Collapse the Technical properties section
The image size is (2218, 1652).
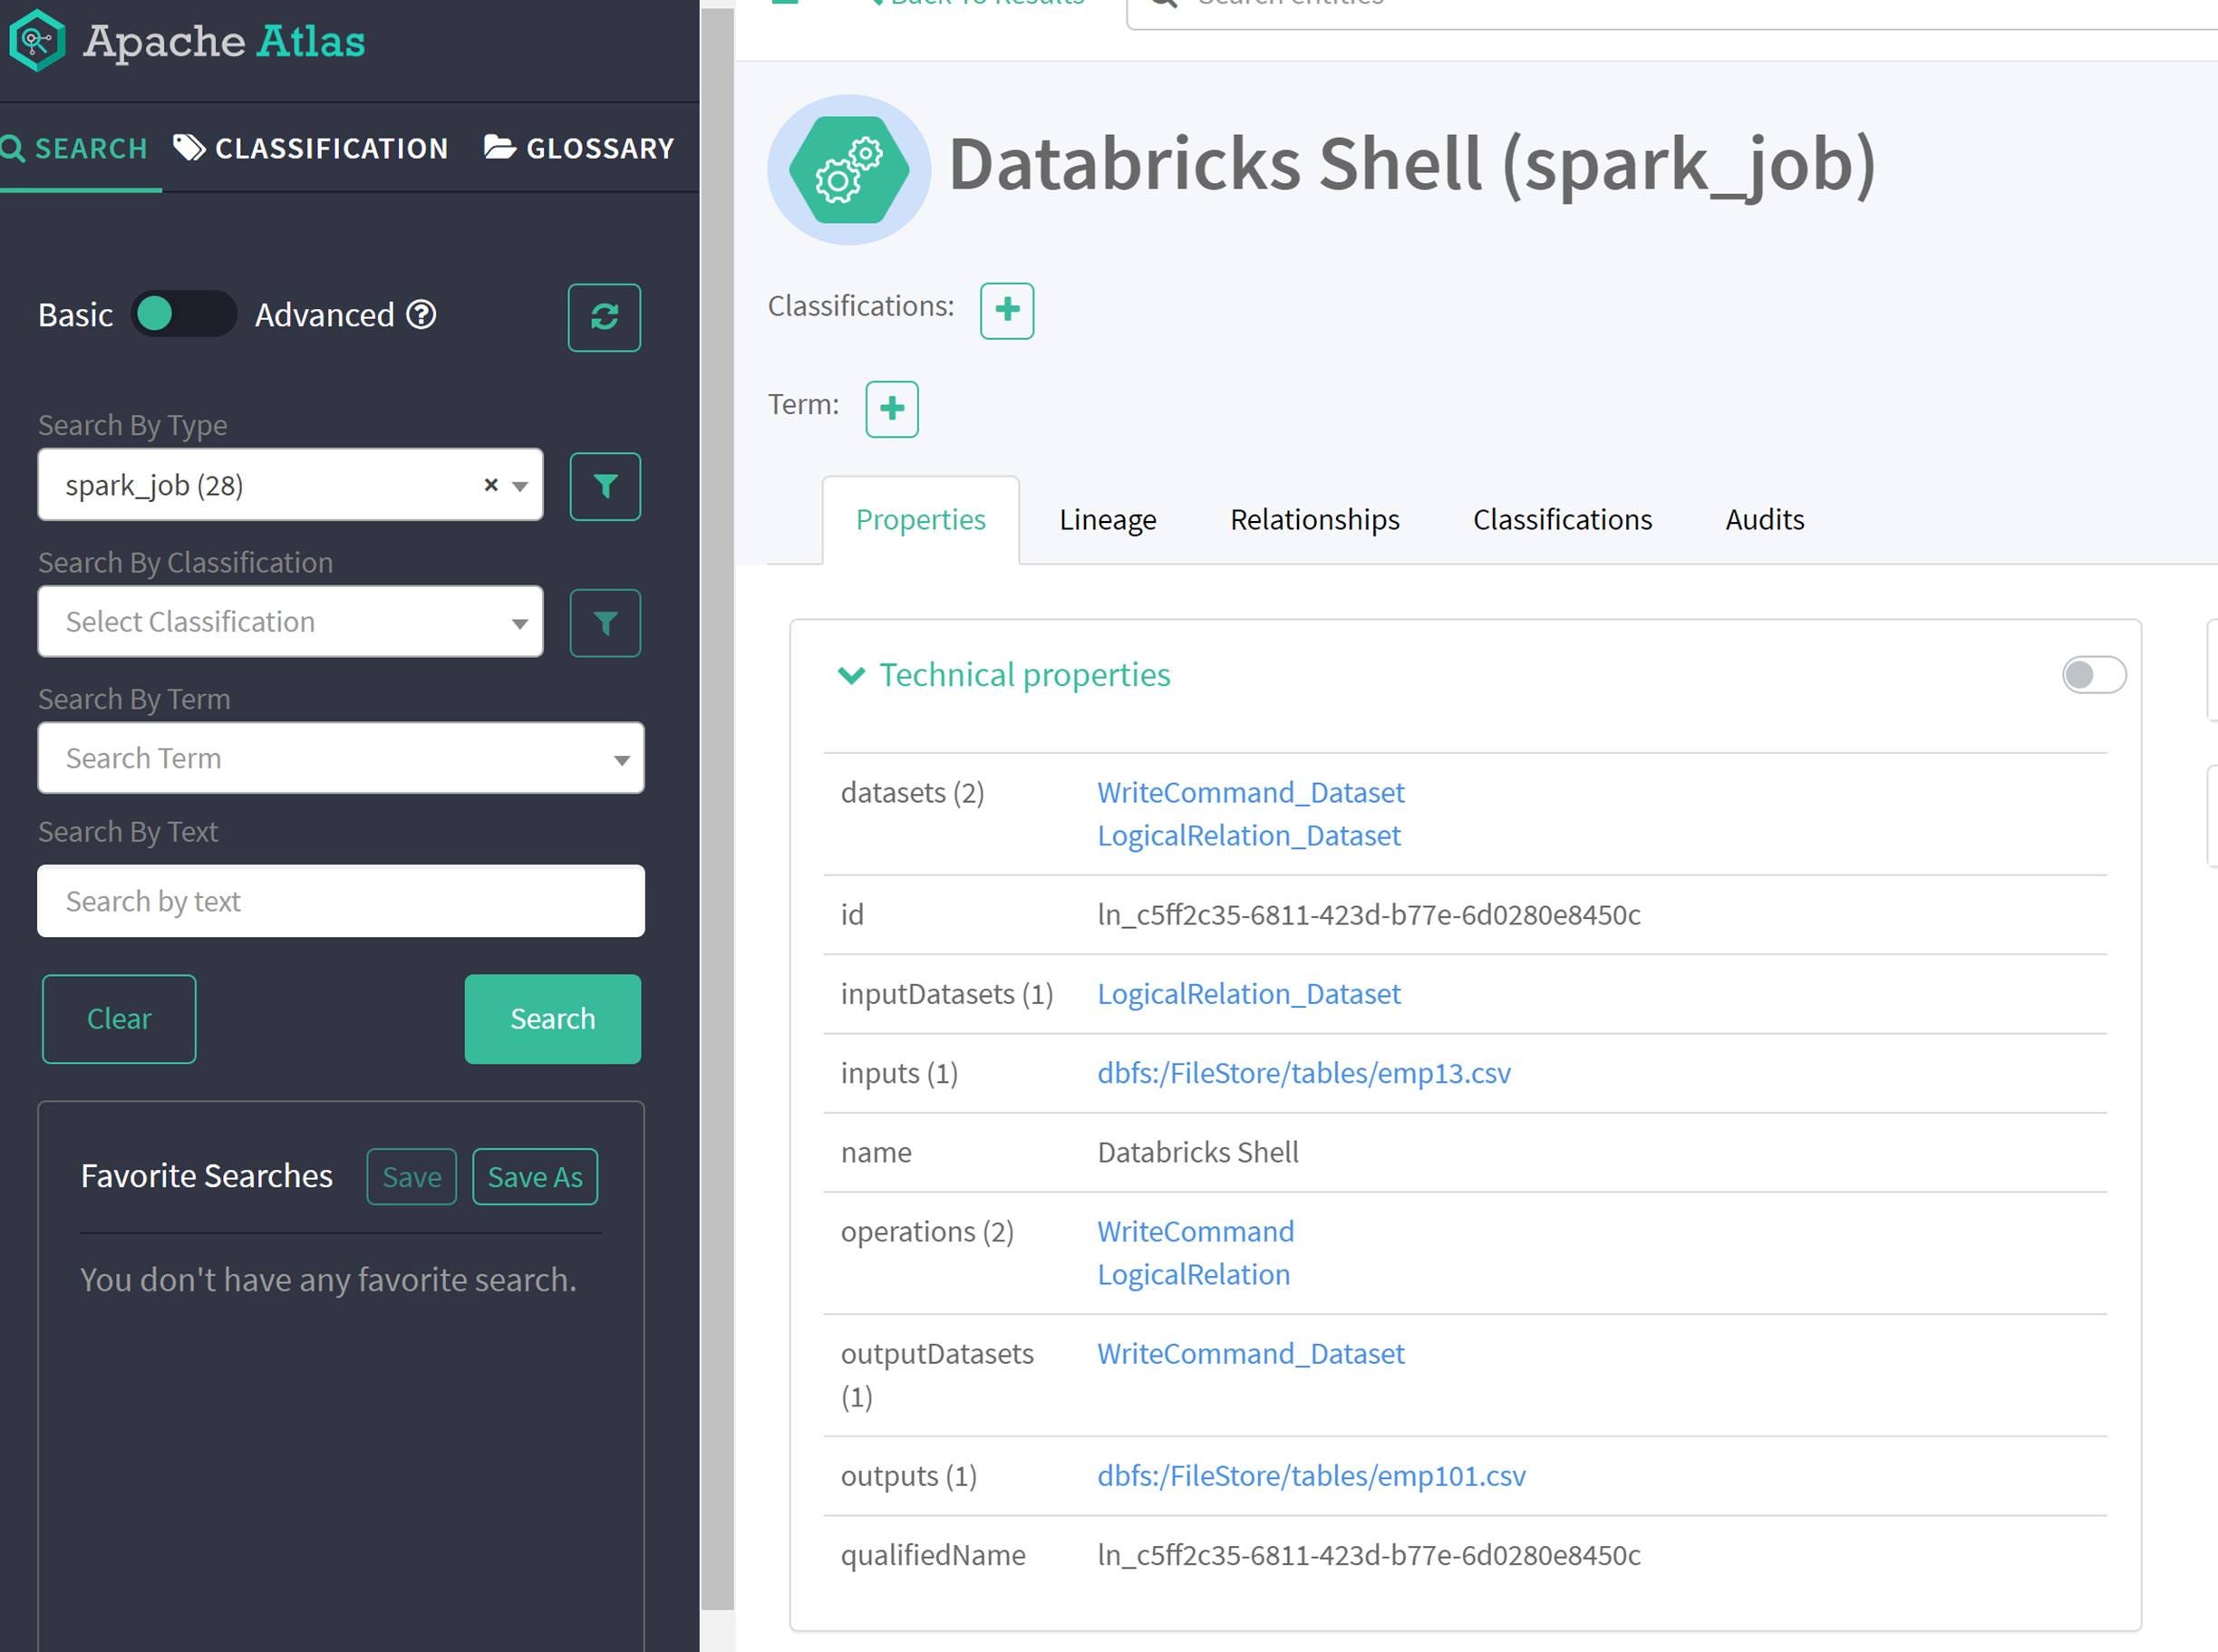click(x=851, y=675)
